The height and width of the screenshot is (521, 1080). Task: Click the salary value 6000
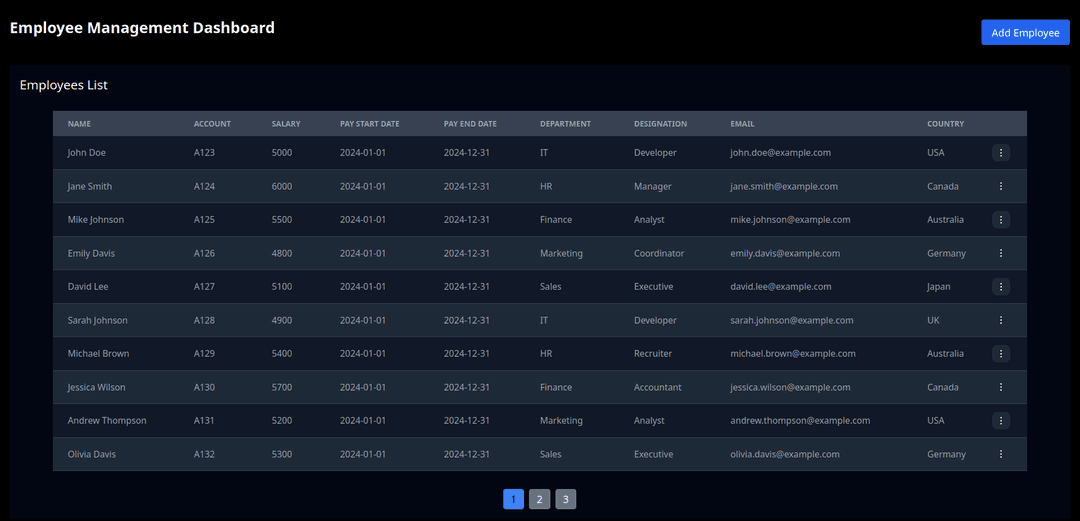point(282,186)
